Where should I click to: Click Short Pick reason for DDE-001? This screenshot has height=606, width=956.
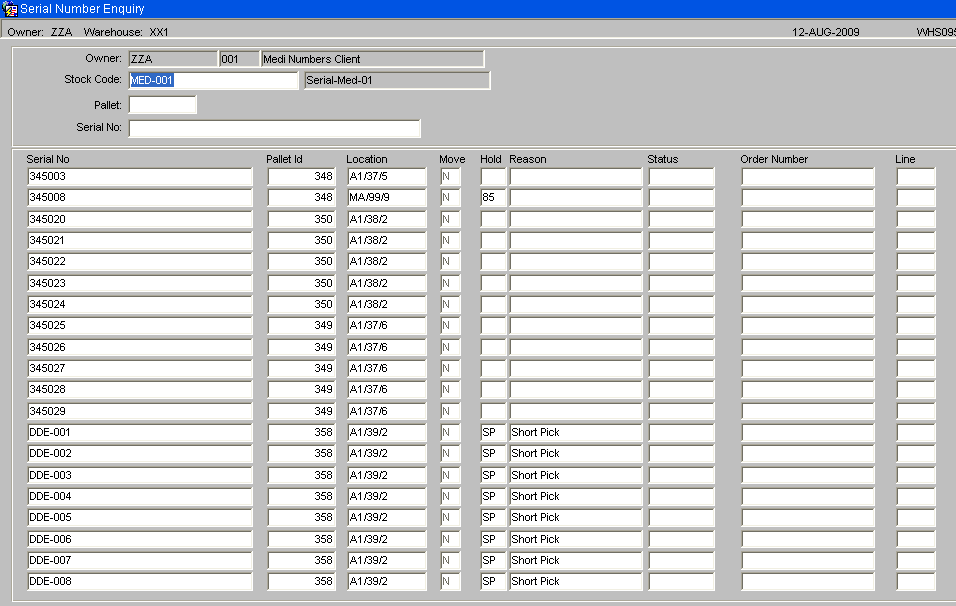(x=576, y=433)
